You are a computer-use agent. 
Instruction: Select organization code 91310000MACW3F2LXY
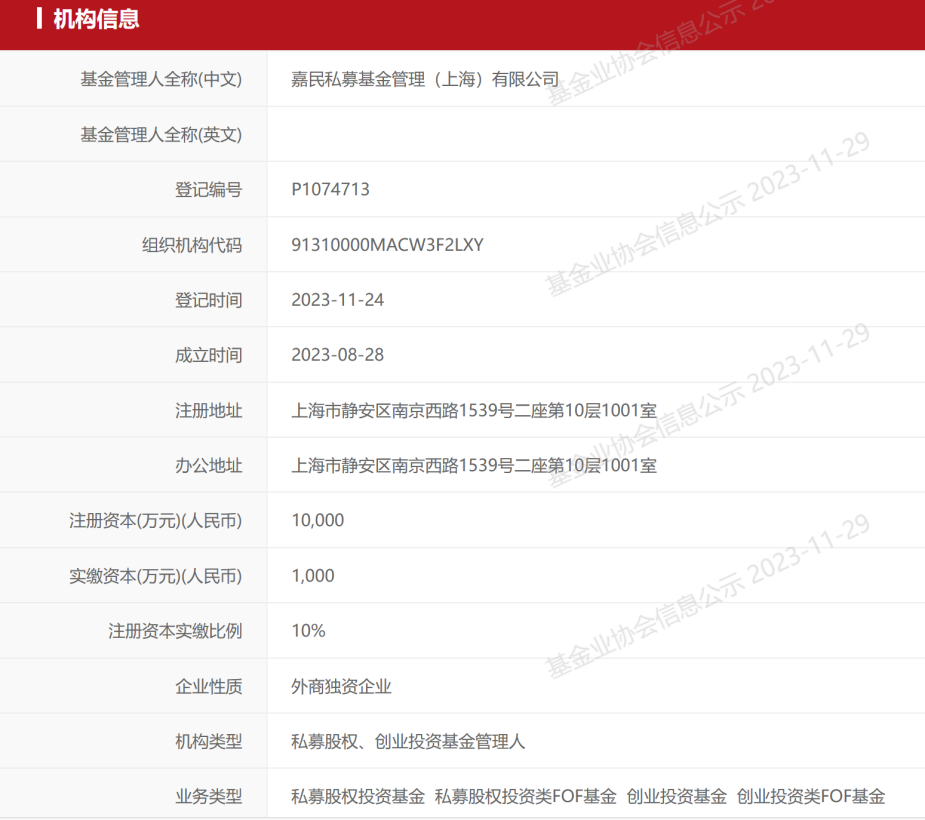point(387,245)
